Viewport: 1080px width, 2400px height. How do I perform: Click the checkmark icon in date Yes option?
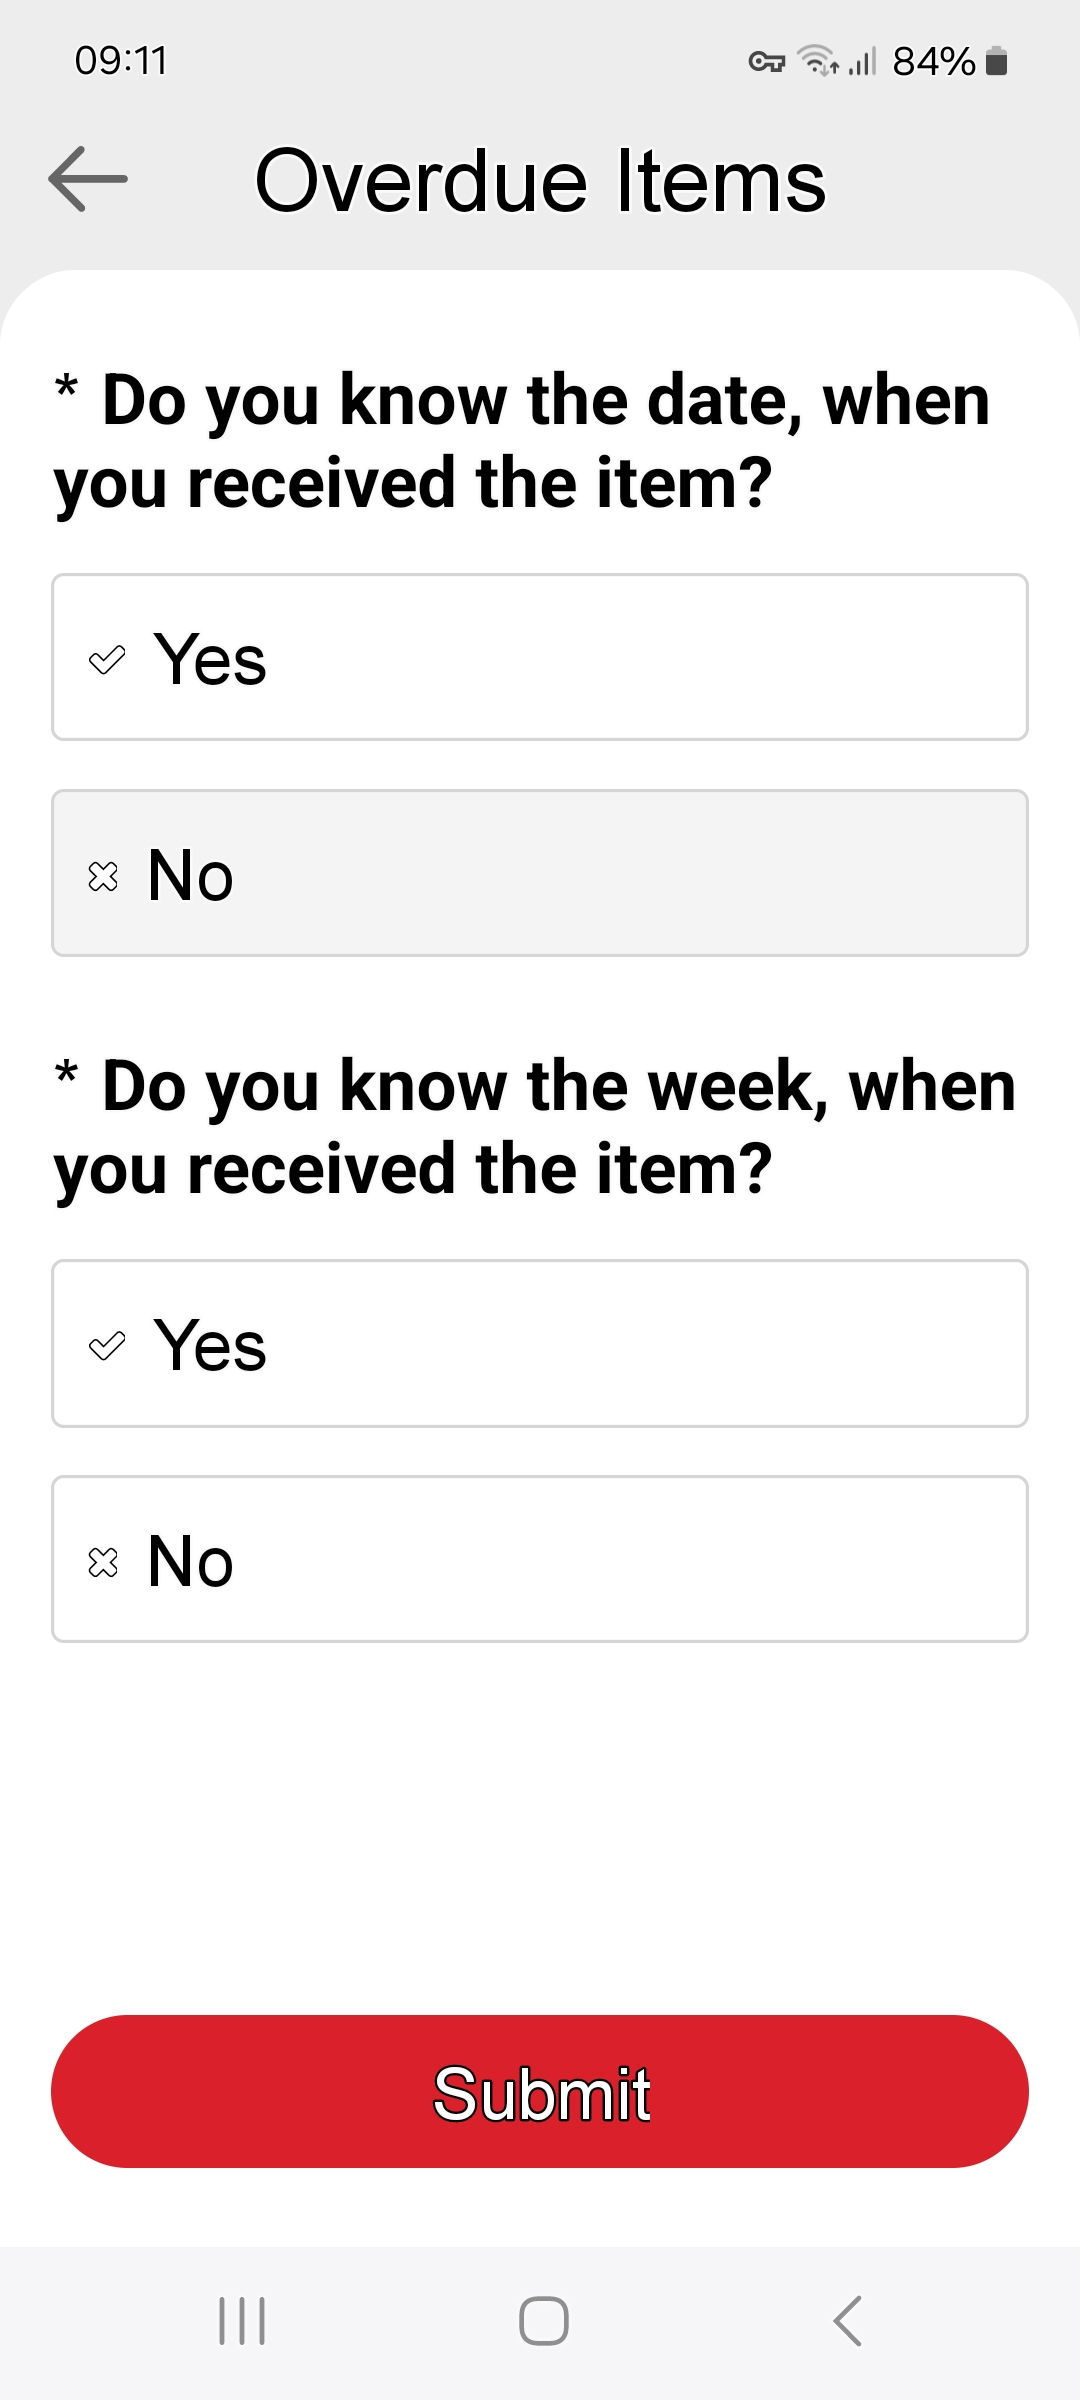(107, 659)
